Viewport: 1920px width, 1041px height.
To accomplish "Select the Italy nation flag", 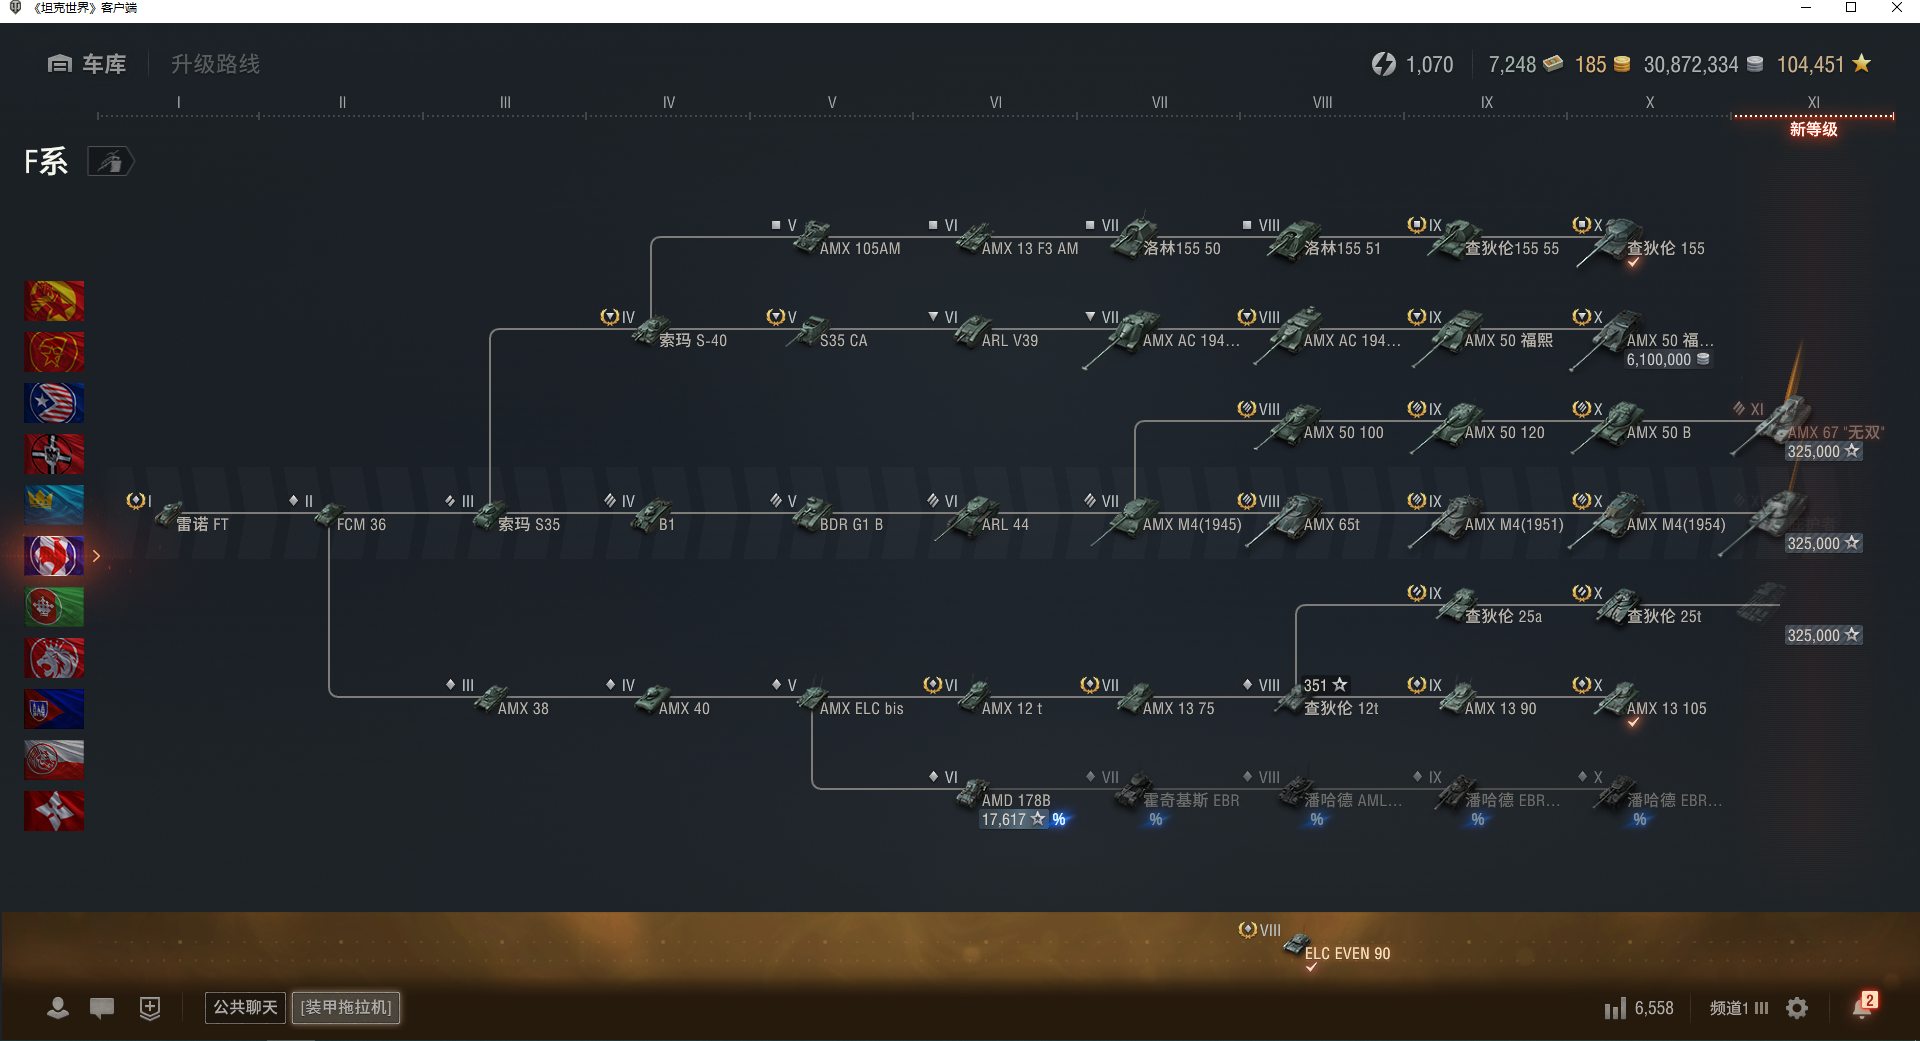I will [54, 607].
